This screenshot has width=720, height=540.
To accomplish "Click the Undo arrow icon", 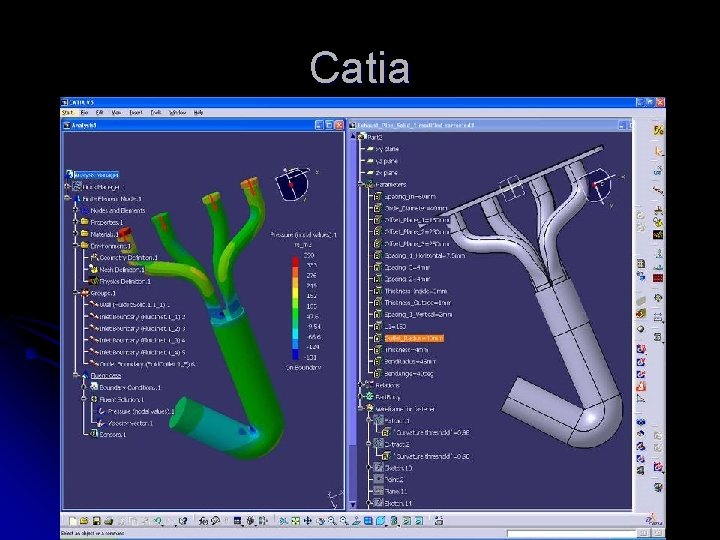I will (158, 521).
